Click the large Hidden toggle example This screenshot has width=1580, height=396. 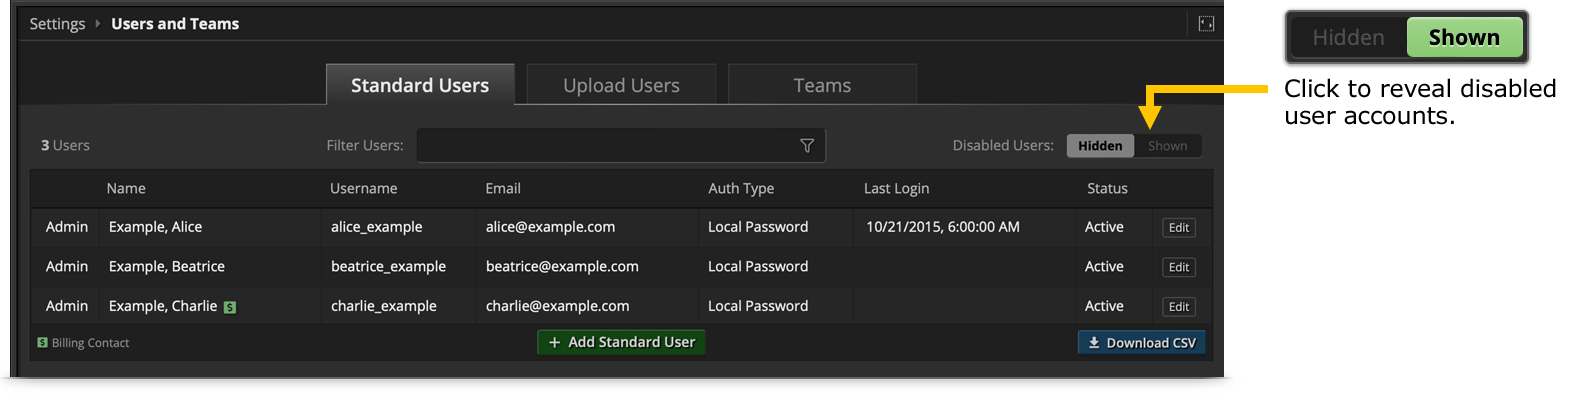[1348, 38]
